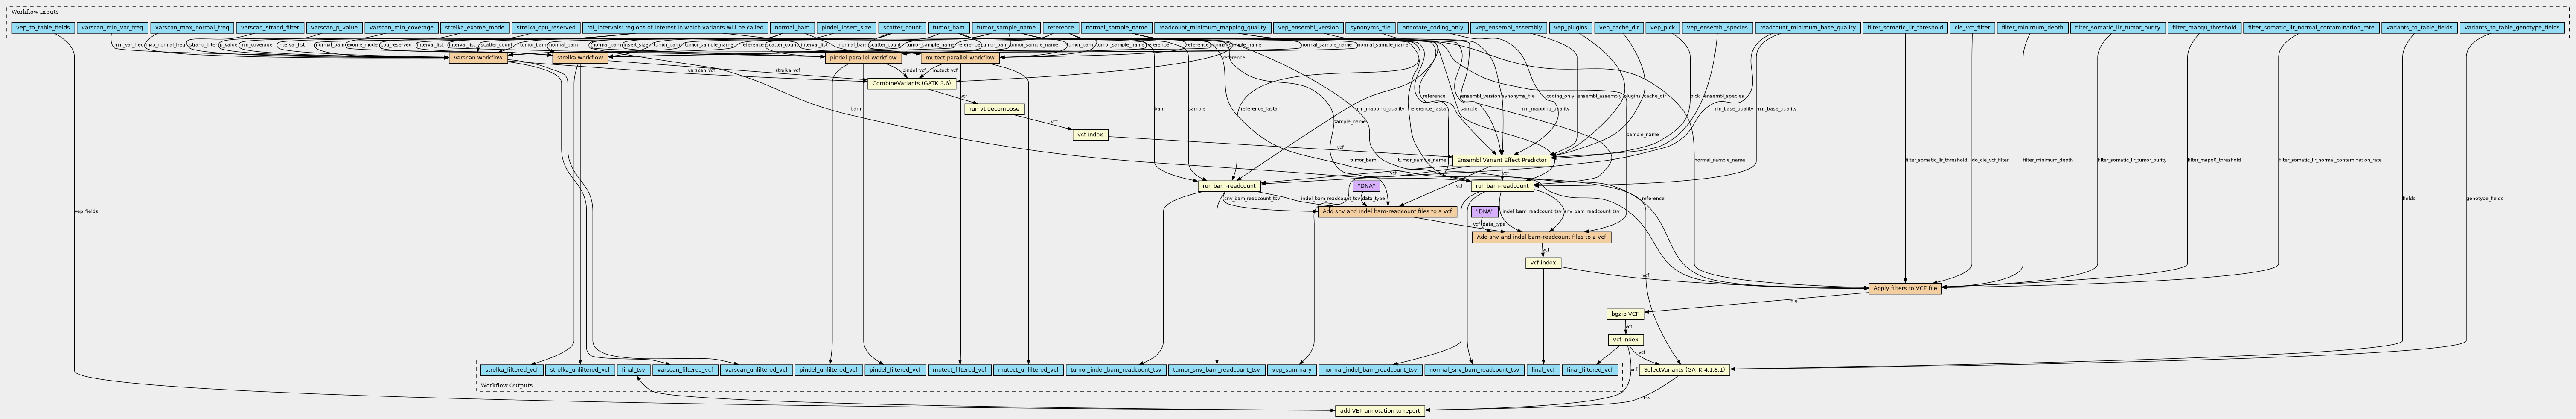Select the normal_indel_bam_readcount_tsv output node

point(1371,370)
